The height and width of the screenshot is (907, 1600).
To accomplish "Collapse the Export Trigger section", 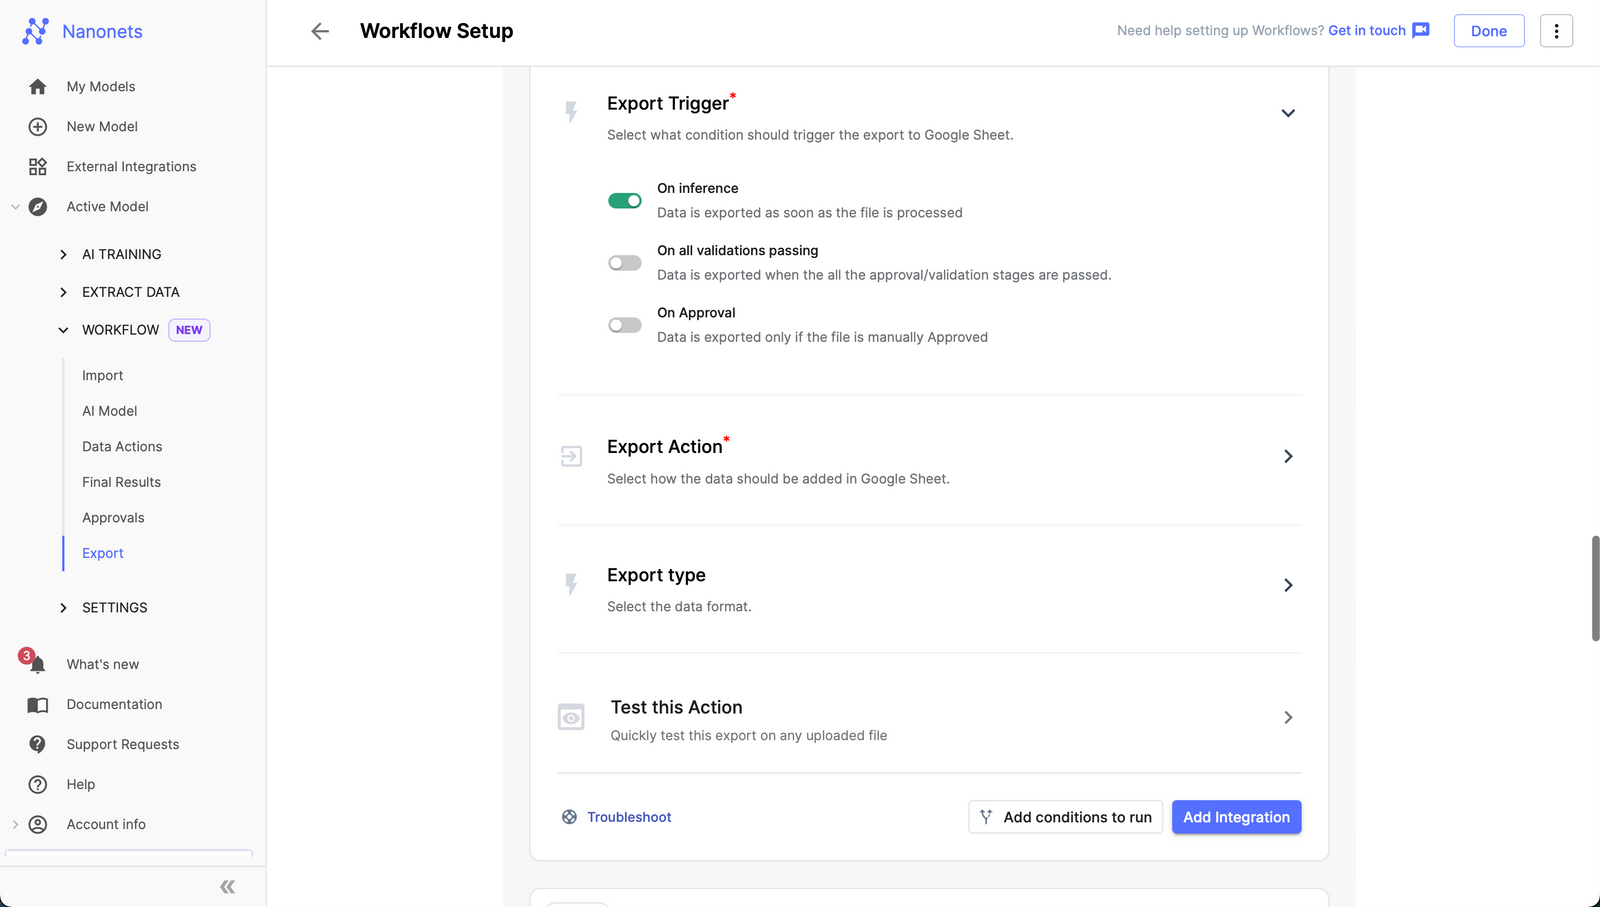I will pos(1288,113).
